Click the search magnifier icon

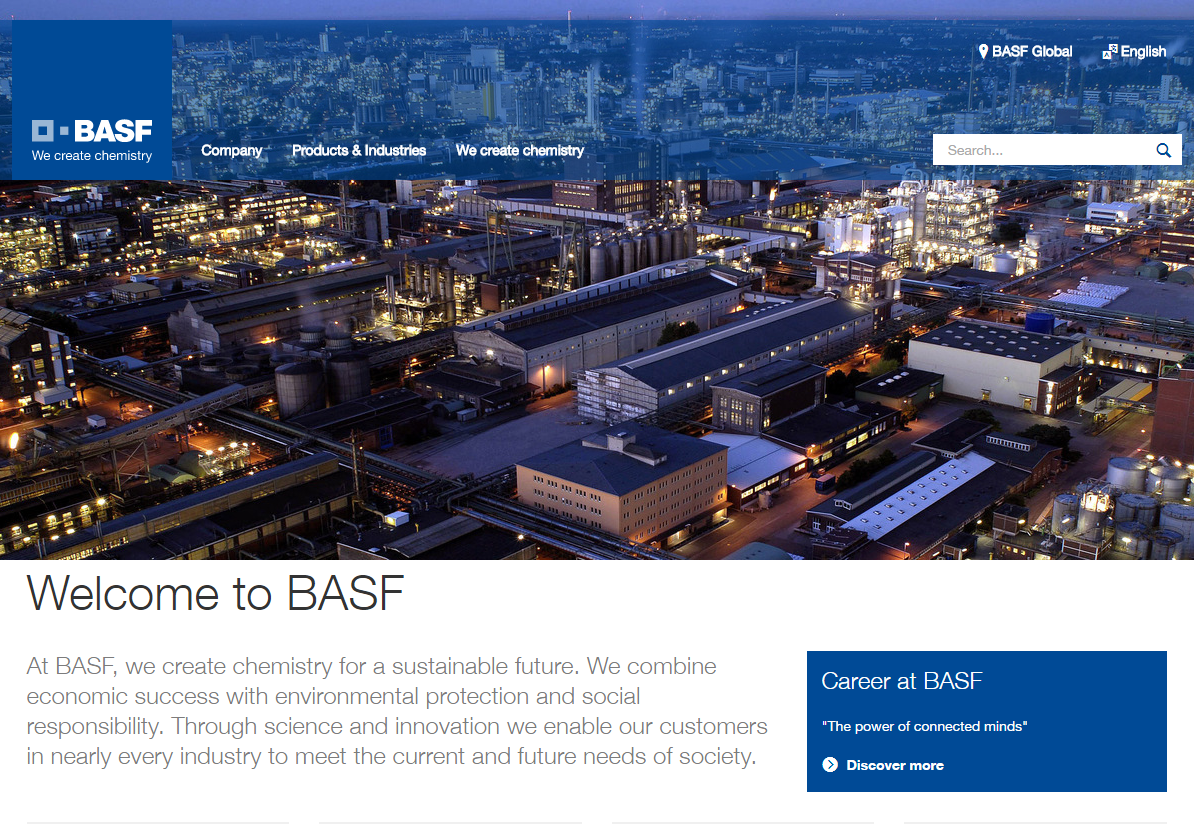[1164, 150]
